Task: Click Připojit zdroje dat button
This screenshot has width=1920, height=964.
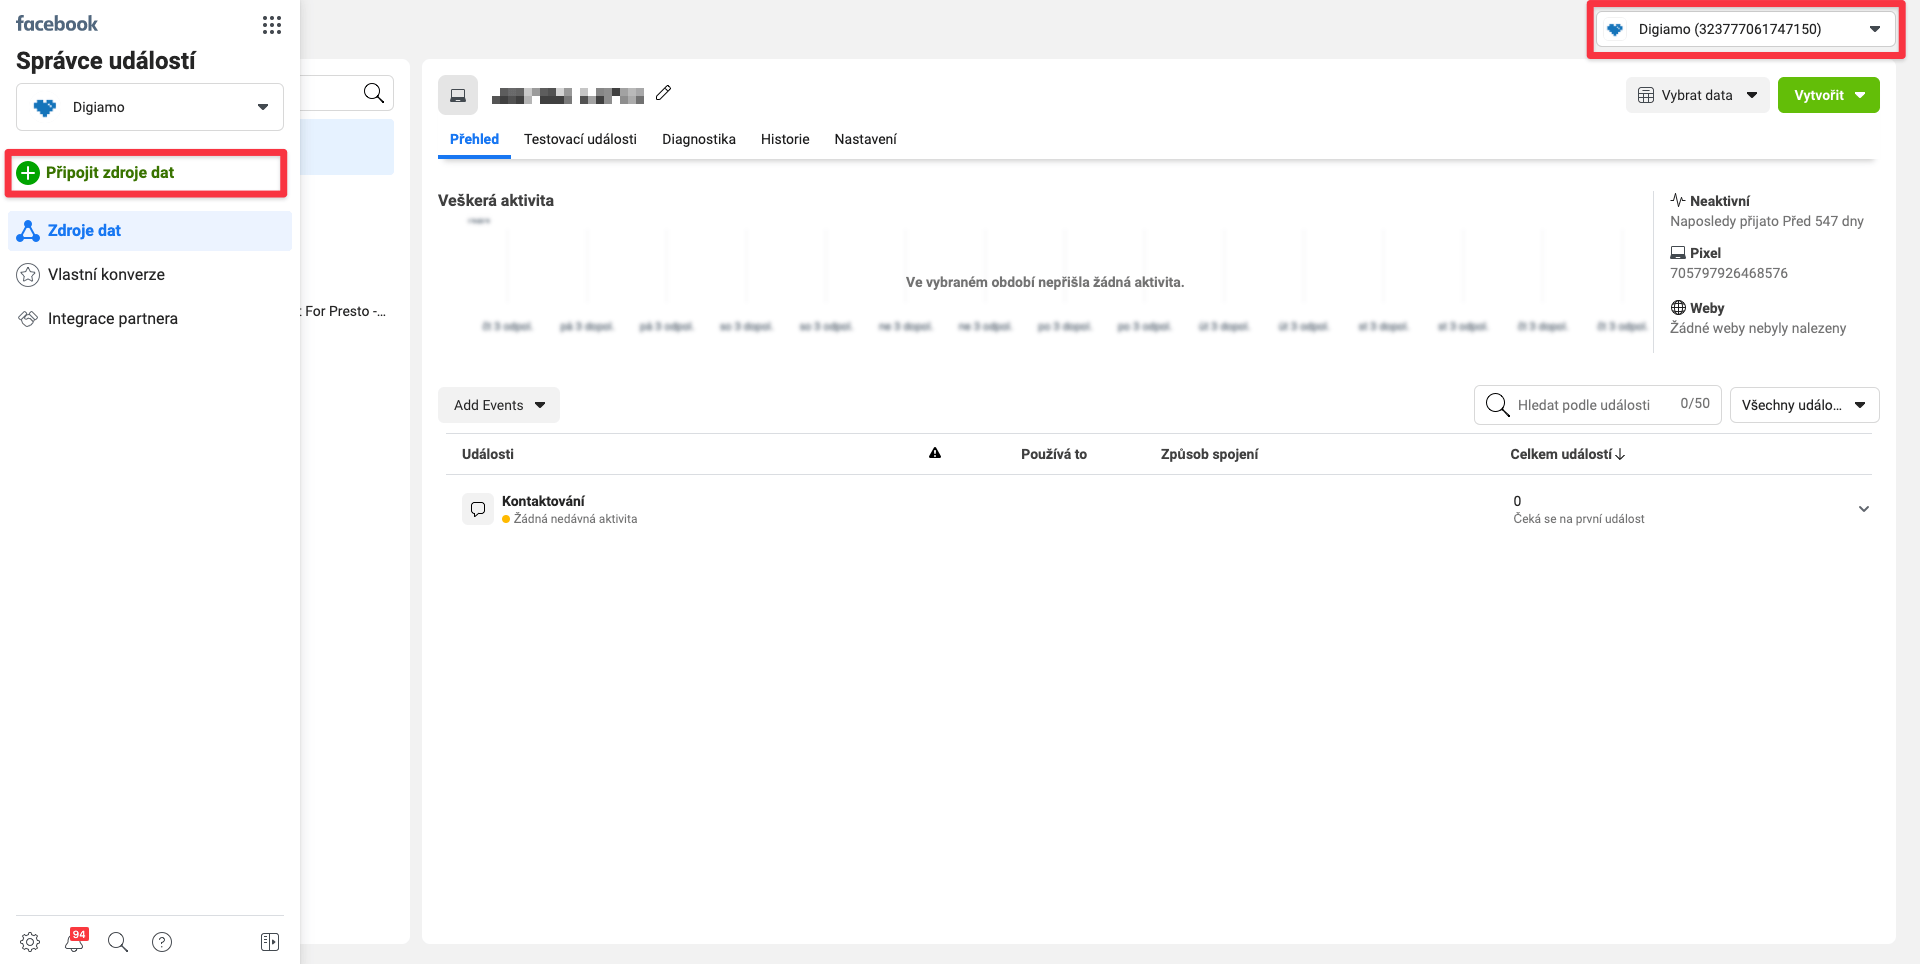Action: click(110, 172)
